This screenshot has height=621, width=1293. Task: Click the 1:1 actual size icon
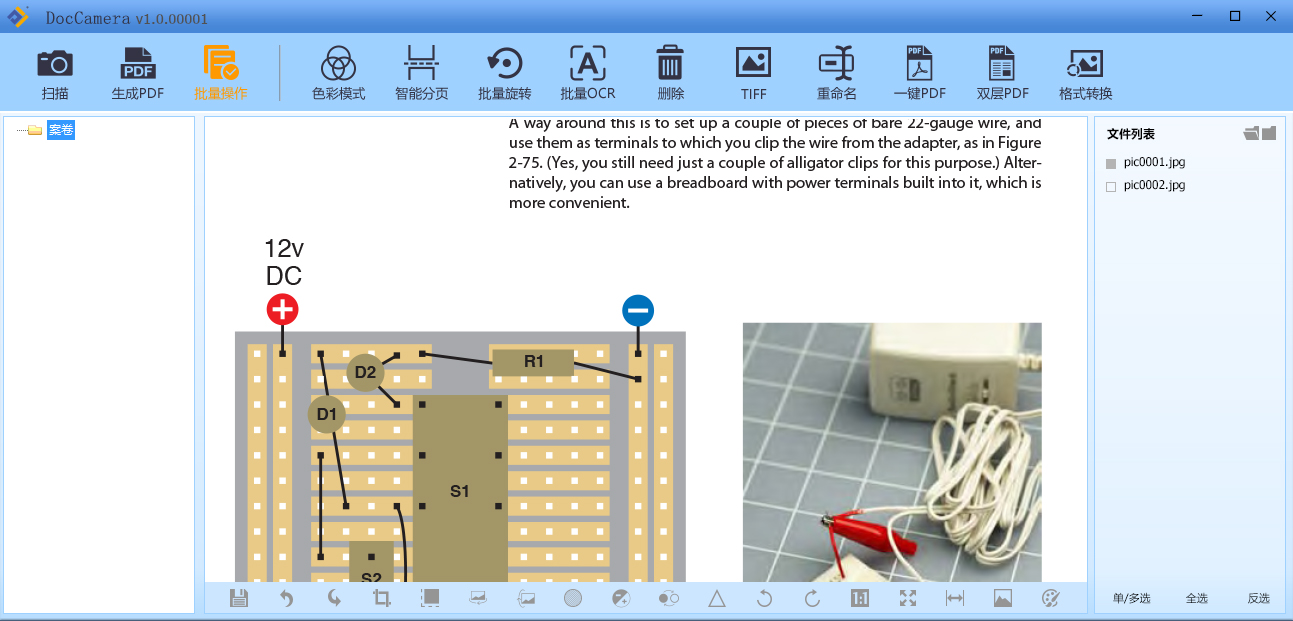coord(860,598)
